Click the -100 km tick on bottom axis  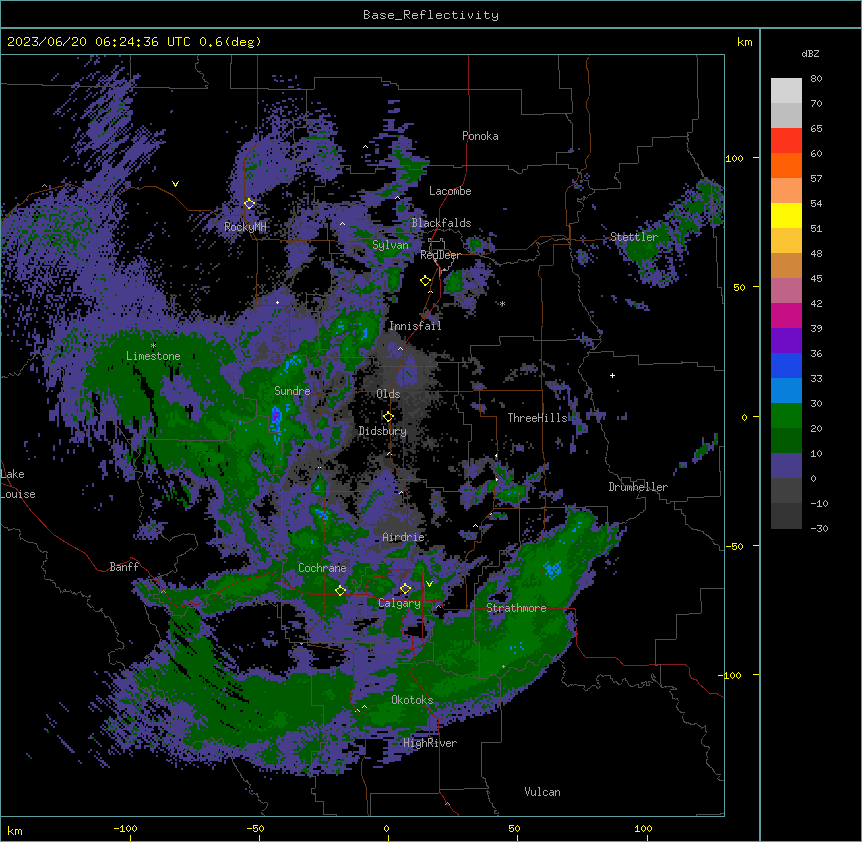coord(125,828)
